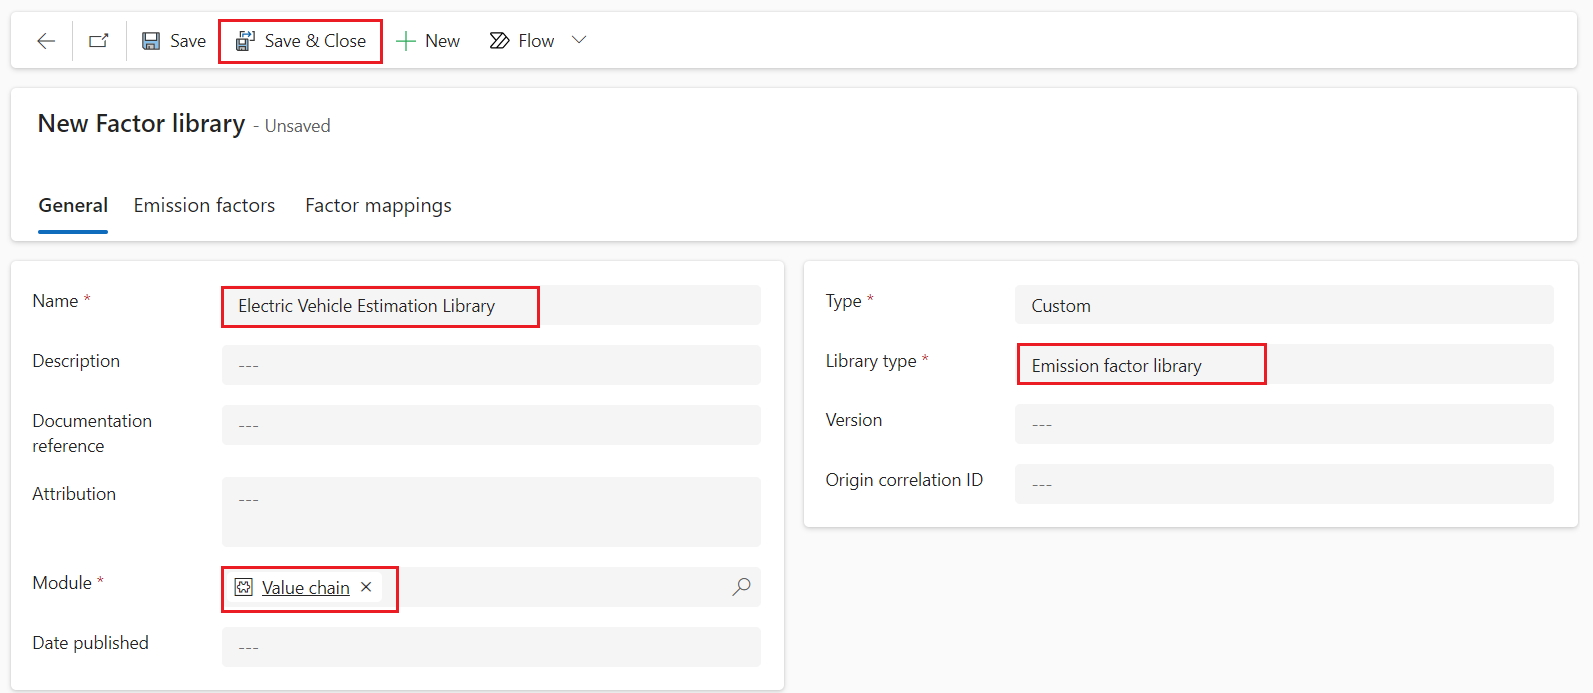Search modules with the magnifier icon
1593x693 pixels.
point(741,587)
